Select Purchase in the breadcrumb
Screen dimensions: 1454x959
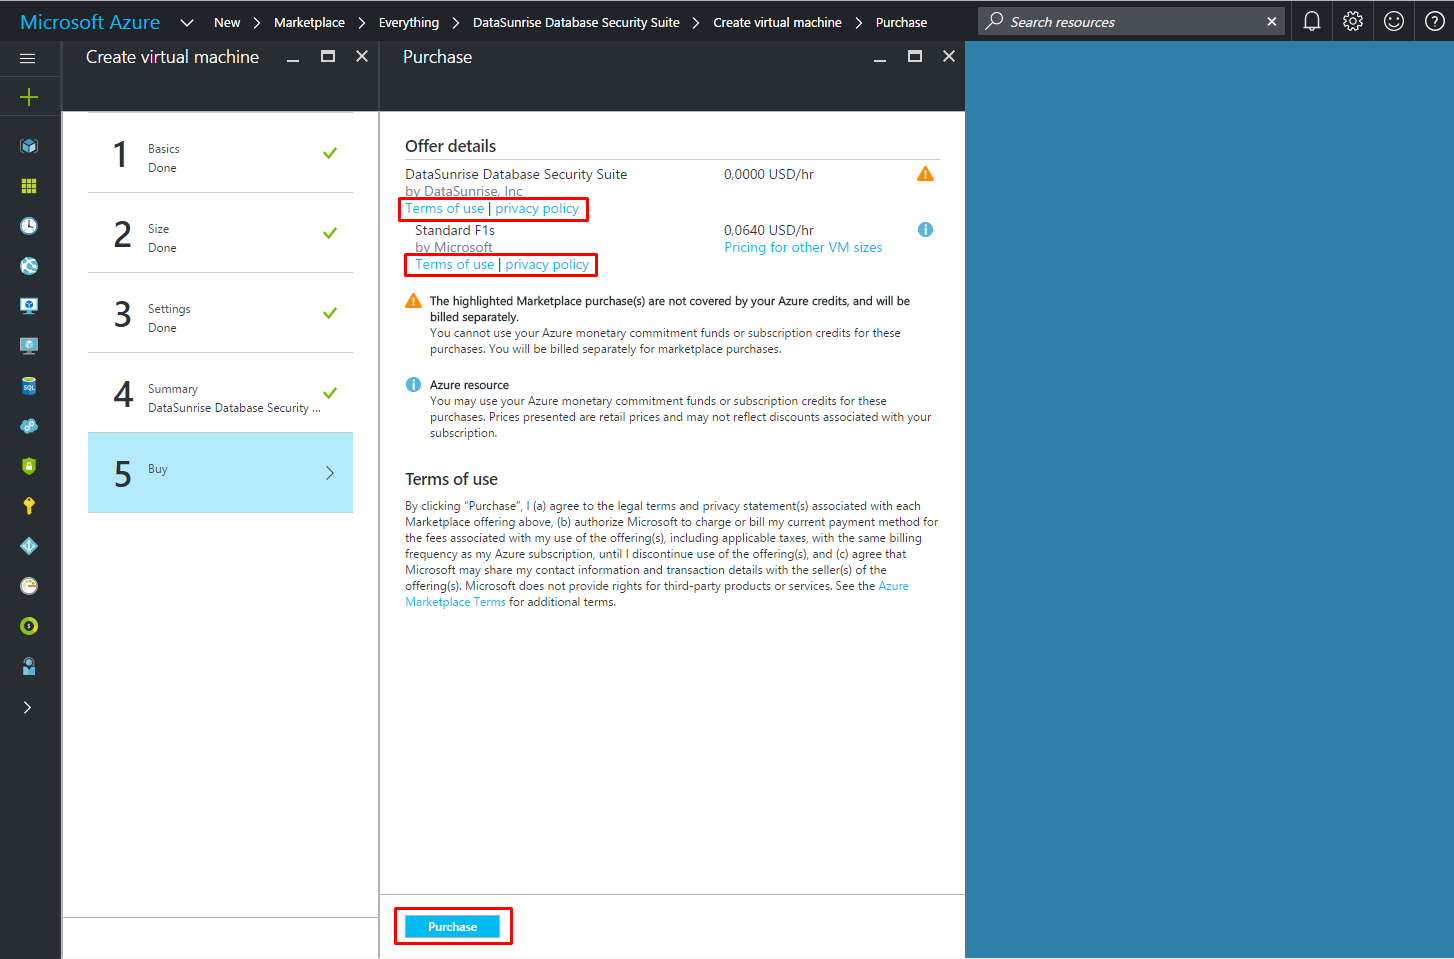(901, 22)
